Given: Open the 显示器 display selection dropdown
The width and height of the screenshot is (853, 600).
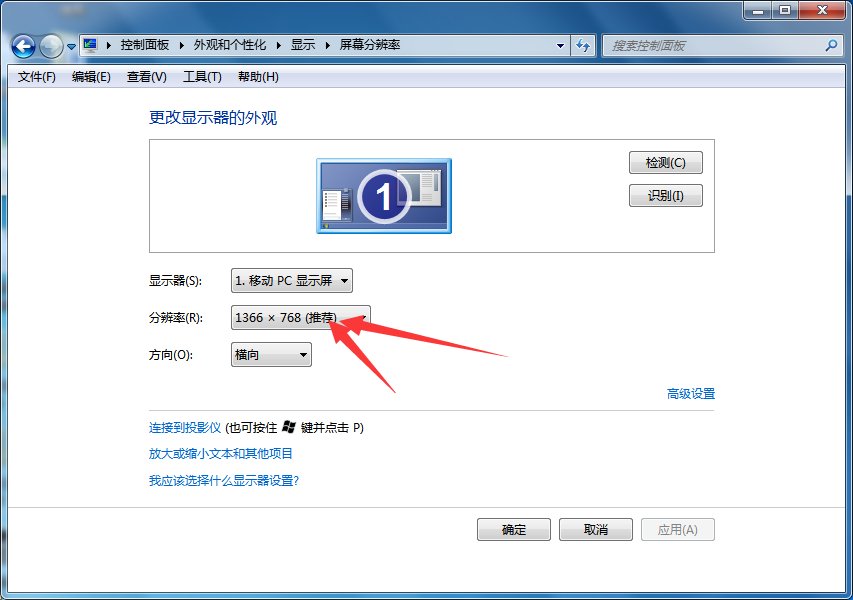Looking at the screenshot, I should 292,281.
